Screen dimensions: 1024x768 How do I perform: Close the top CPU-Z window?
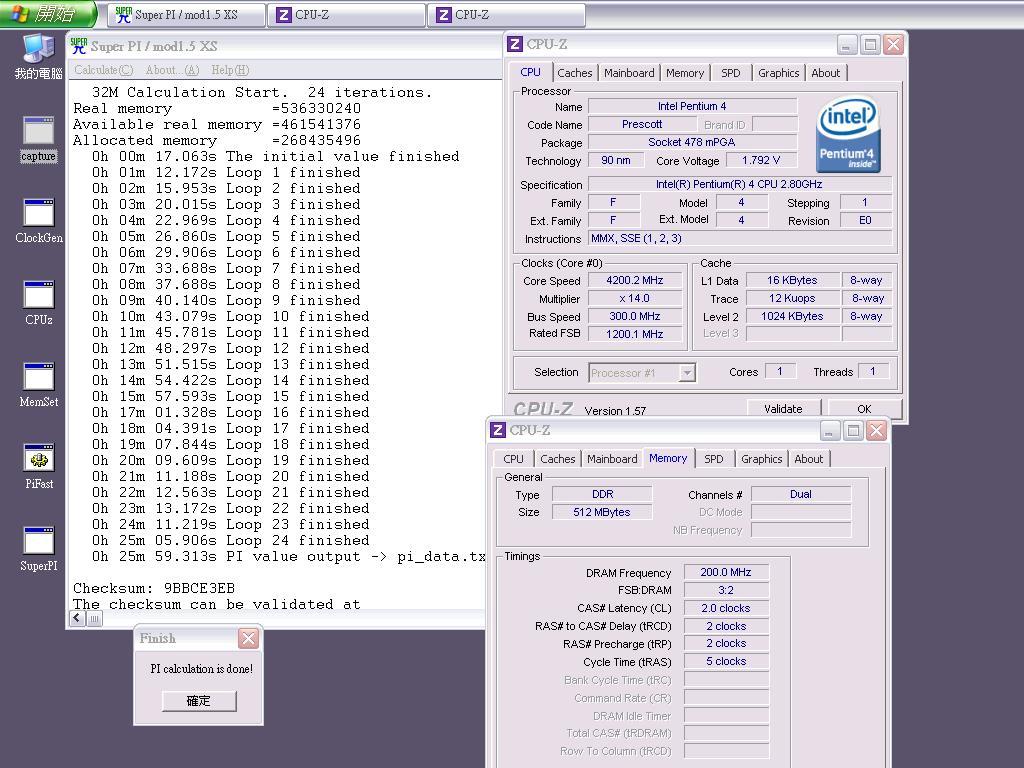point(893,44)
